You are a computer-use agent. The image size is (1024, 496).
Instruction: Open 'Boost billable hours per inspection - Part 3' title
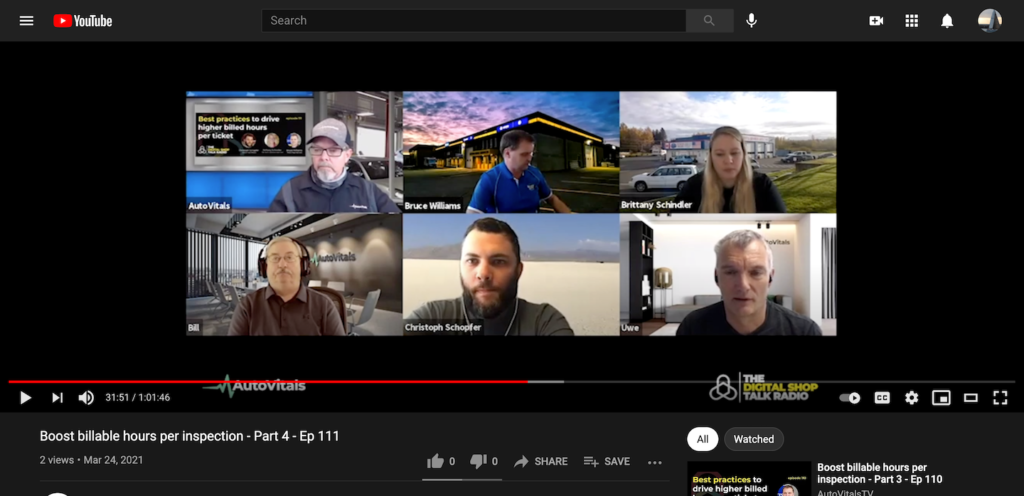coord(880,473)
